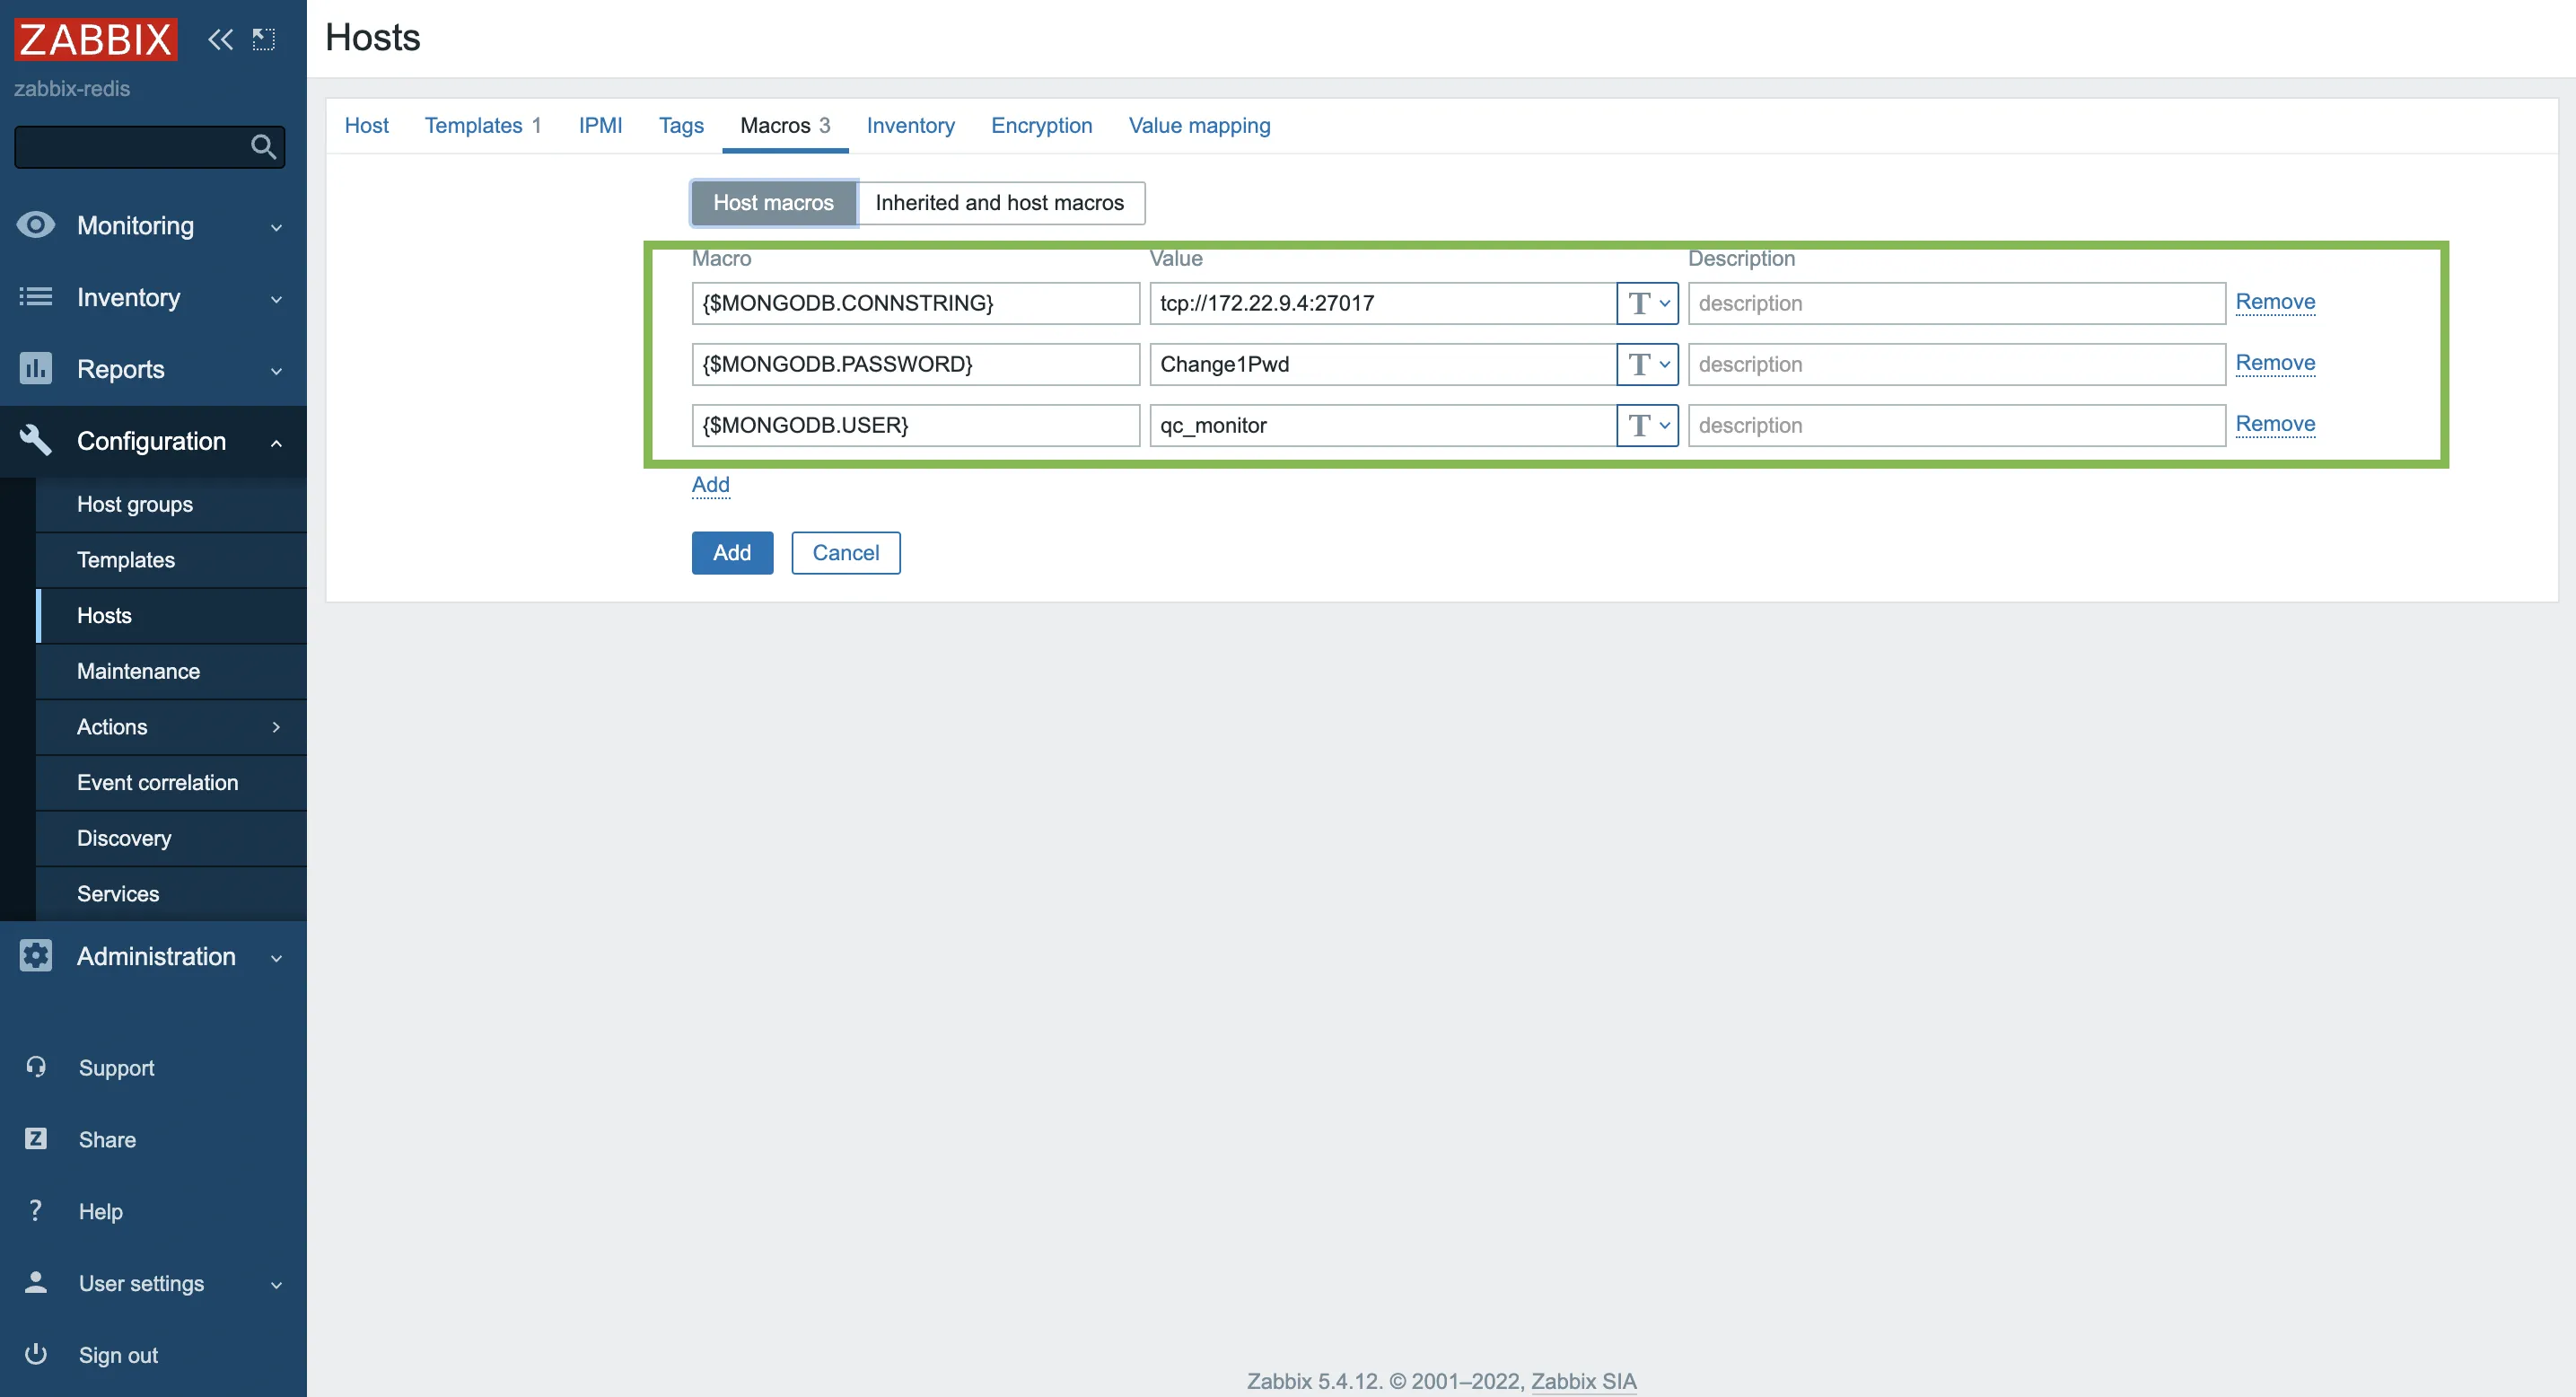The width and height of the screenshot is (2576, 1397).
Task: Click the Inventory list icon
Action: pyautogui.click(x=36, y=297)
